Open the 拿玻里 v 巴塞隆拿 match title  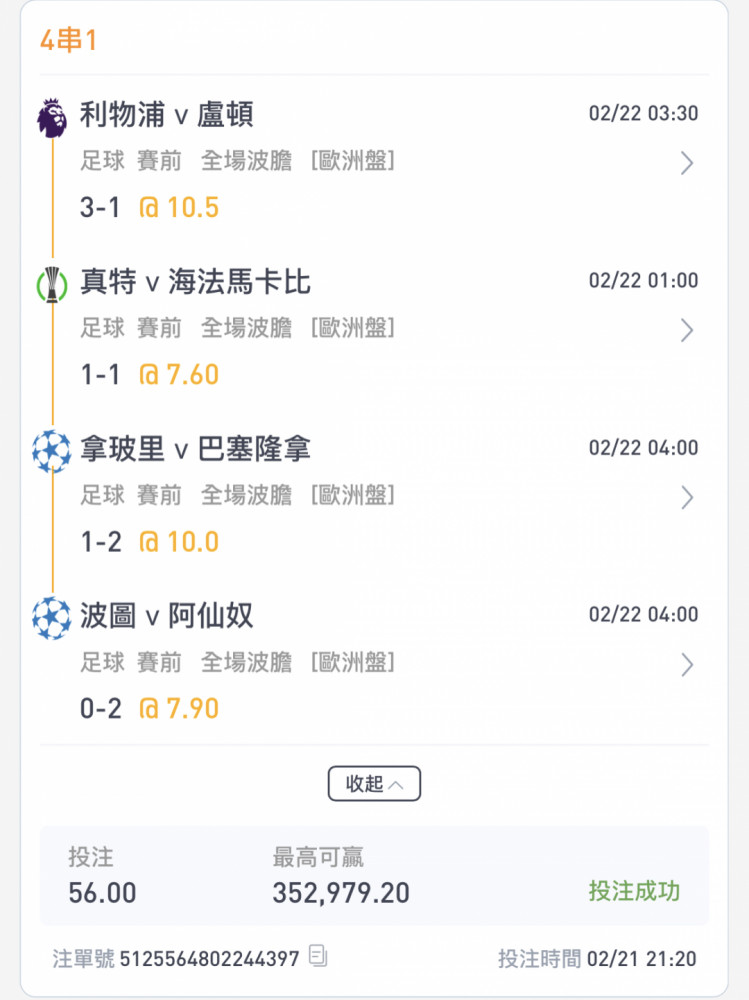pos(195,449)
